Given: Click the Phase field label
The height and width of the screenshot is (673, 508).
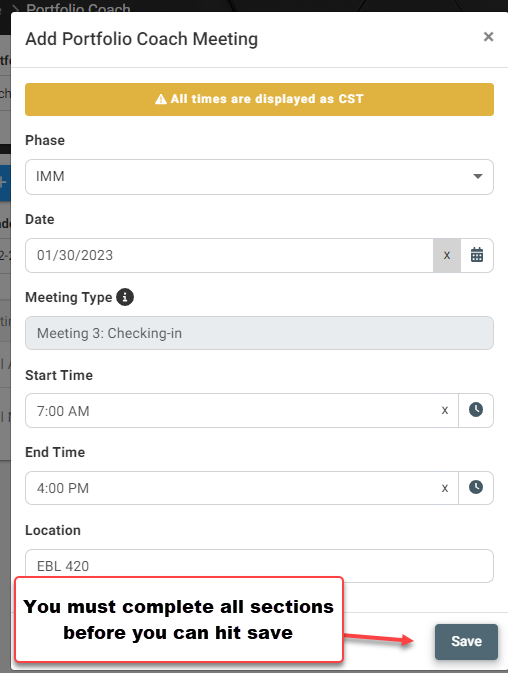Looking at the screenshot, I should 45,140.
